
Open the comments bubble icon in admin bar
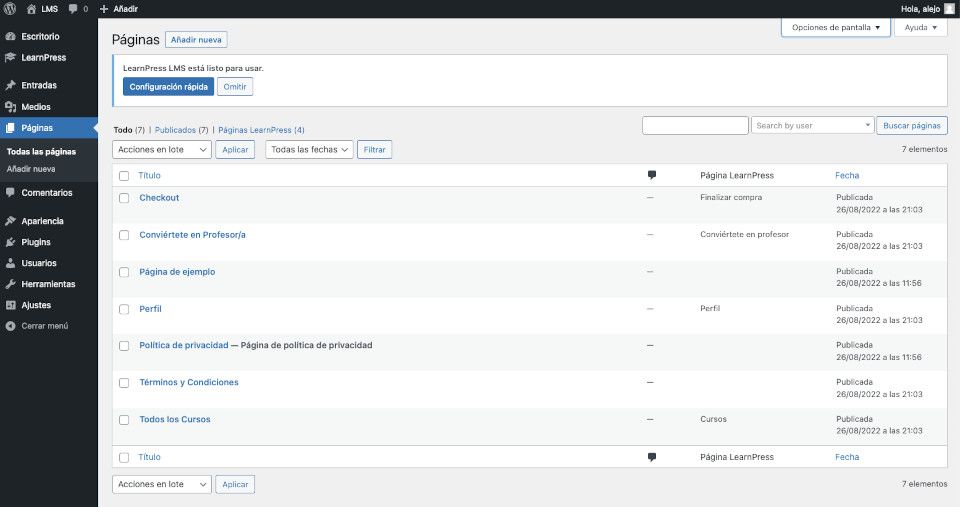point(73,9)
